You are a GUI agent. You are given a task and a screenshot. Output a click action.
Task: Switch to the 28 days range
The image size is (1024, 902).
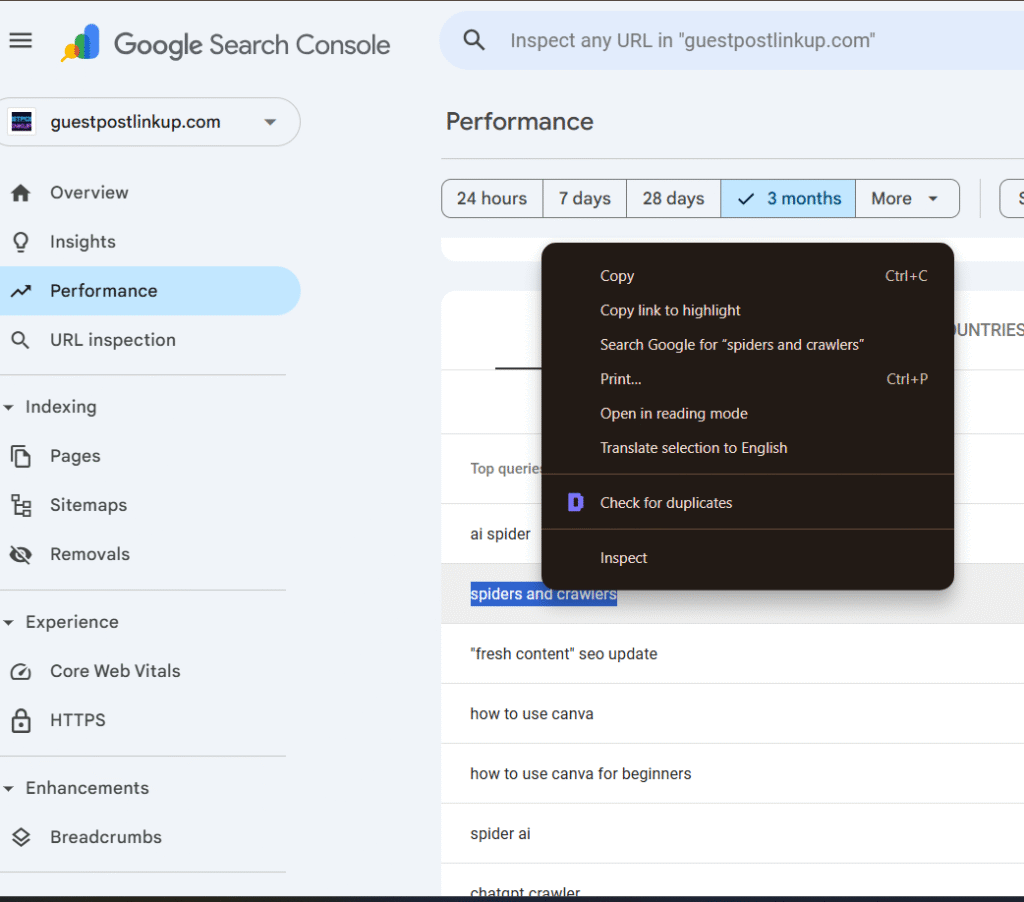click(673, 198)
